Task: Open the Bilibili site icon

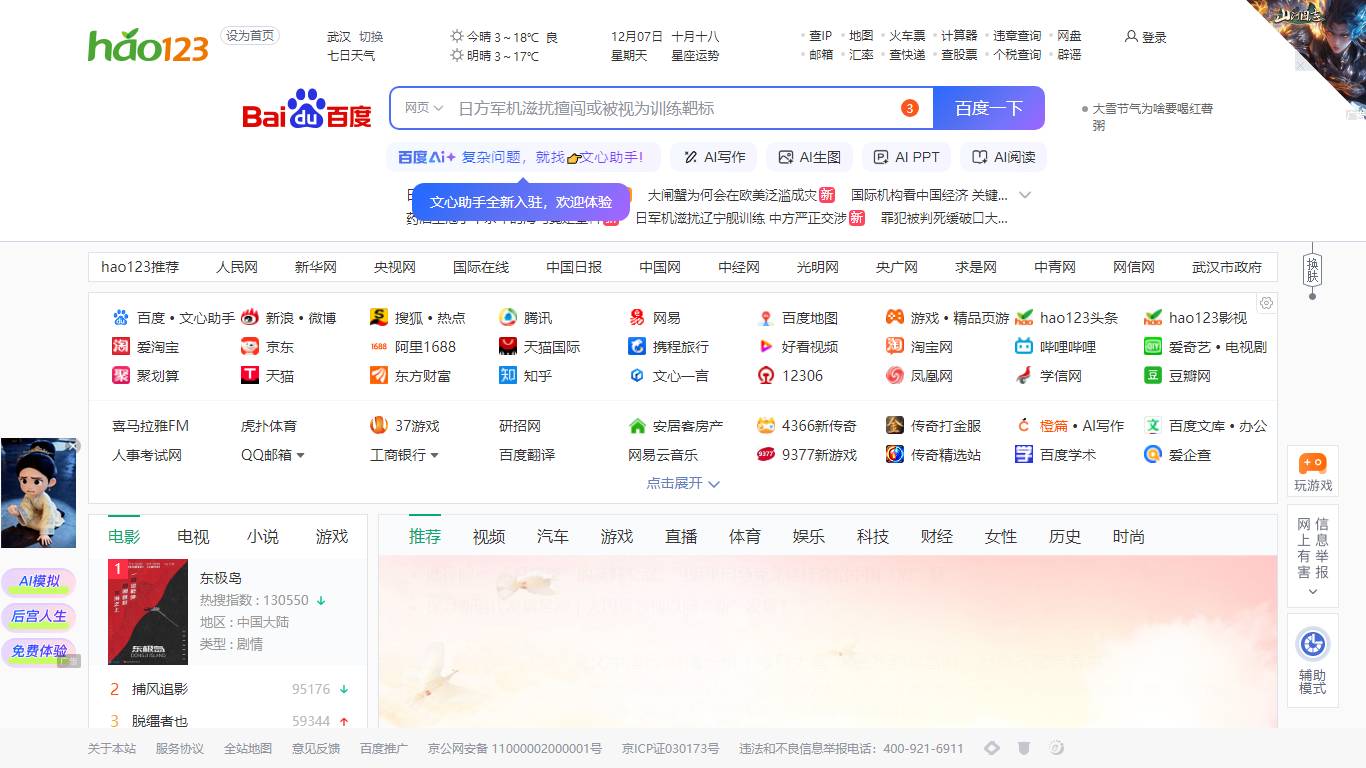Action: pyautogui.click(x=1024, y=347)
